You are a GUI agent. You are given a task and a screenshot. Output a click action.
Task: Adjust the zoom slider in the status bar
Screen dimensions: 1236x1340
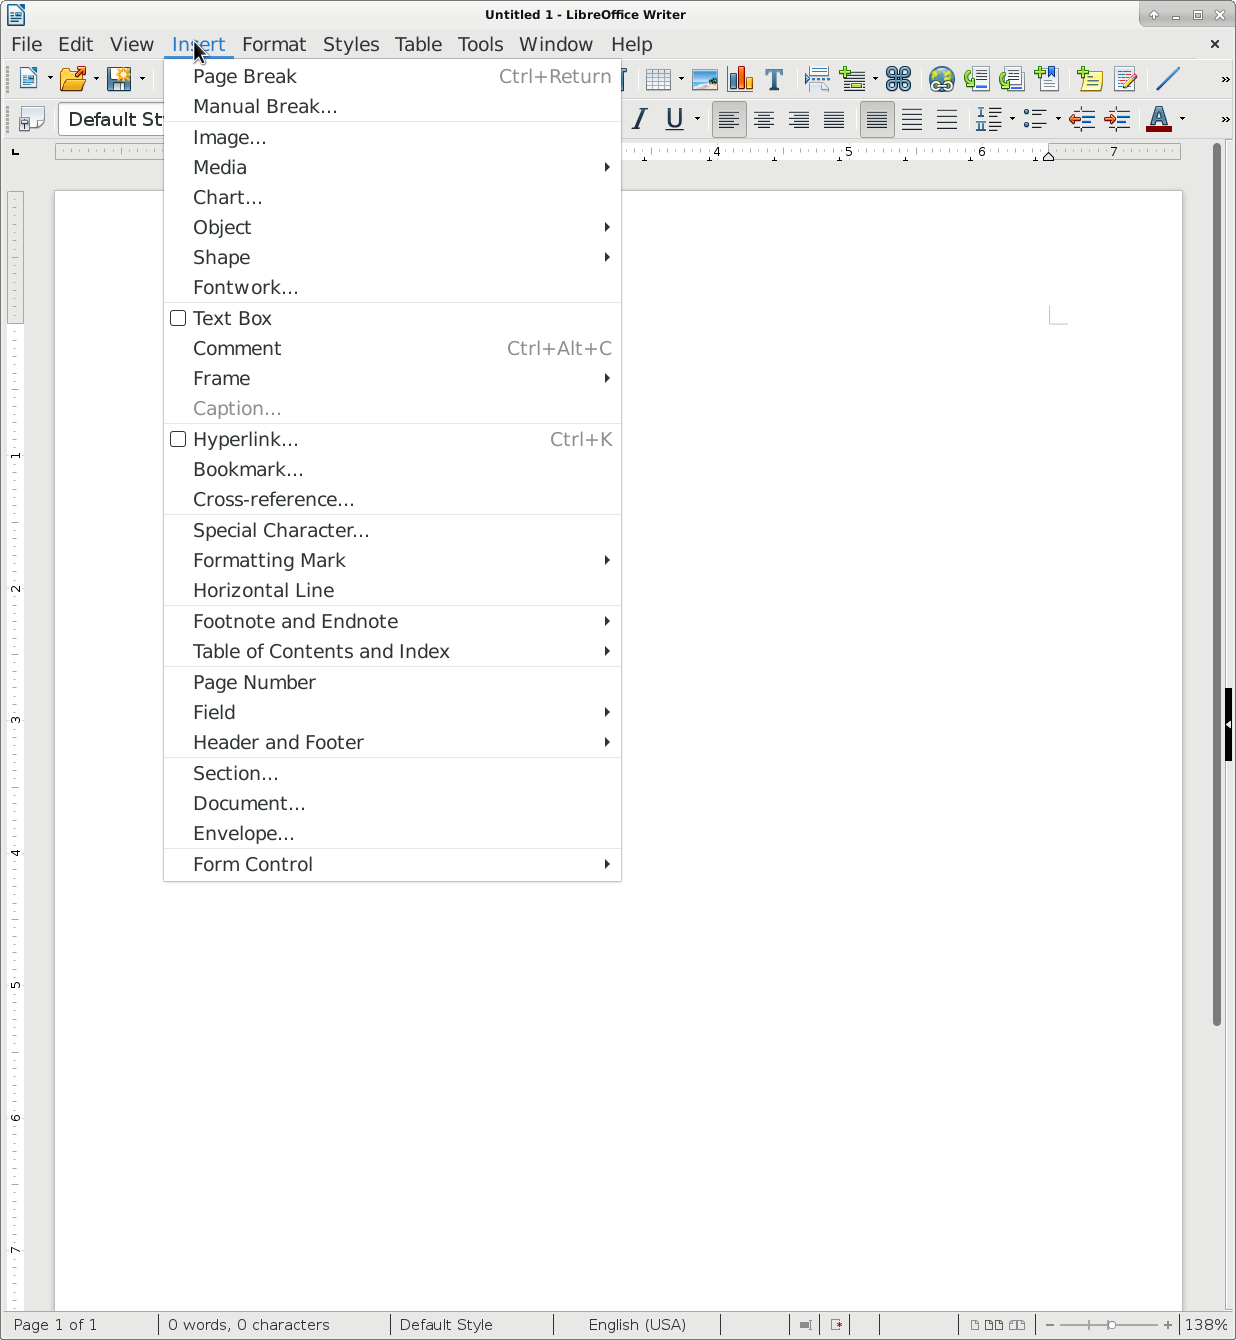(1110, 1325)
